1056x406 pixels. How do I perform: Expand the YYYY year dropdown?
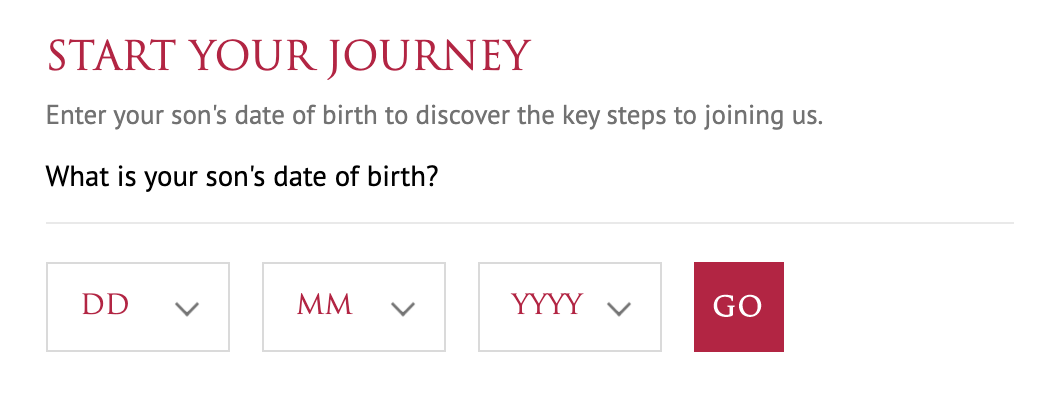(x=570, y=307)
